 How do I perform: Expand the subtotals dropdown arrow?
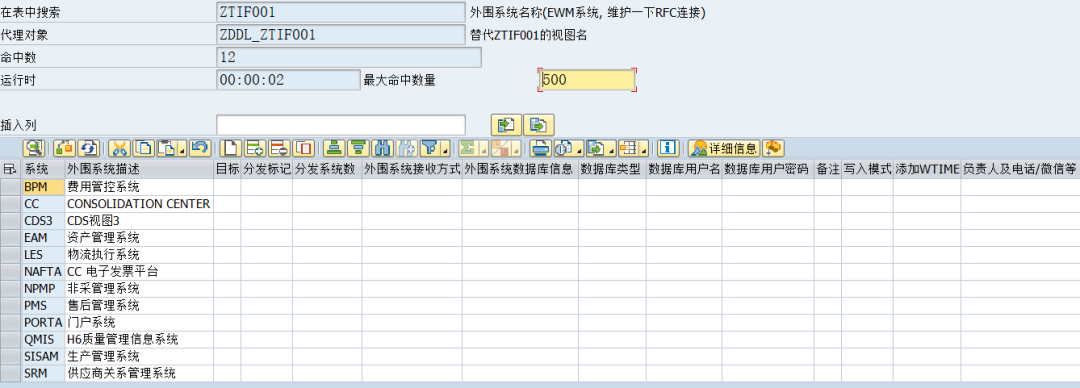point(516,148)
